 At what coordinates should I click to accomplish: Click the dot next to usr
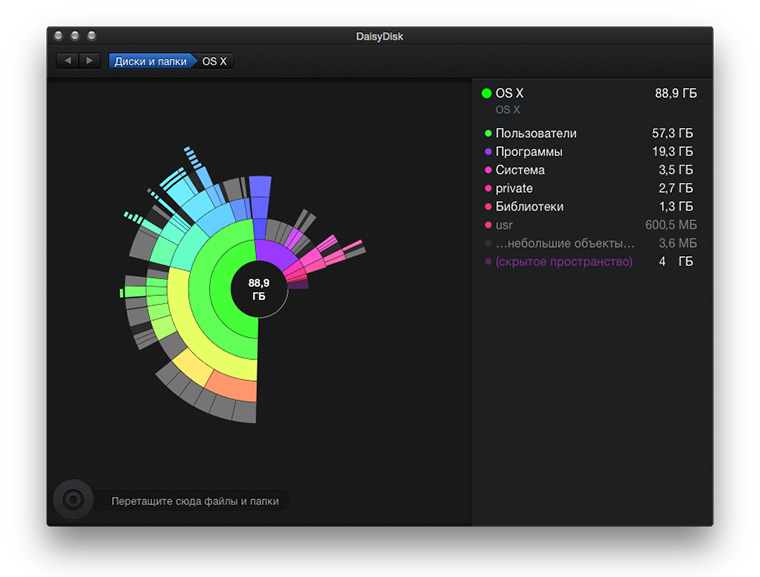click(488, 225)
